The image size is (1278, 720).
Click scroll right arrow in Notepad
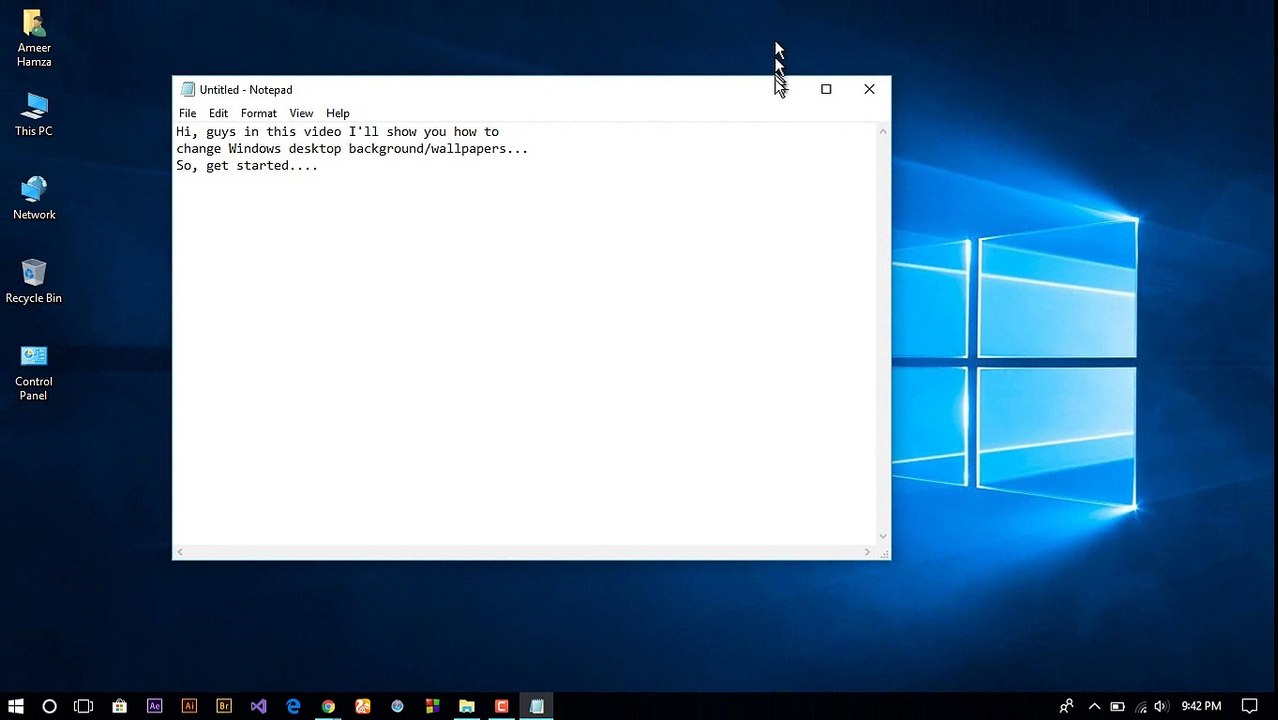pos(868,552)
